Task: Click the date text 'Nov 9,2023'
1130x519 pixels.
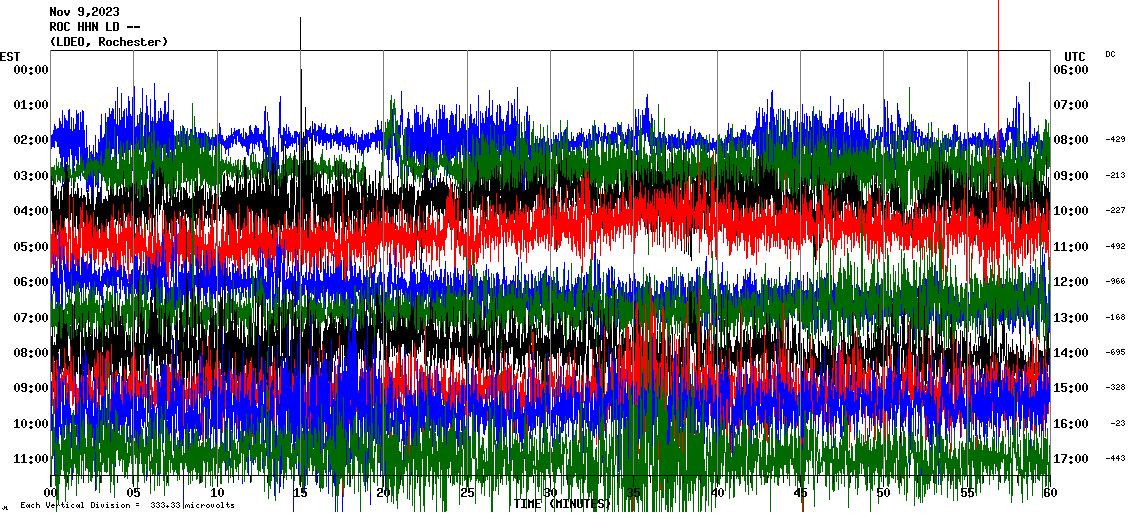Action: (x=84, y=12)
